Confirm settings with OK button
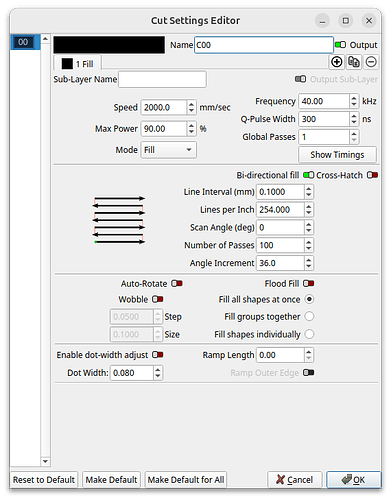This screenshot has width=390, height=500. coord(354,480)
